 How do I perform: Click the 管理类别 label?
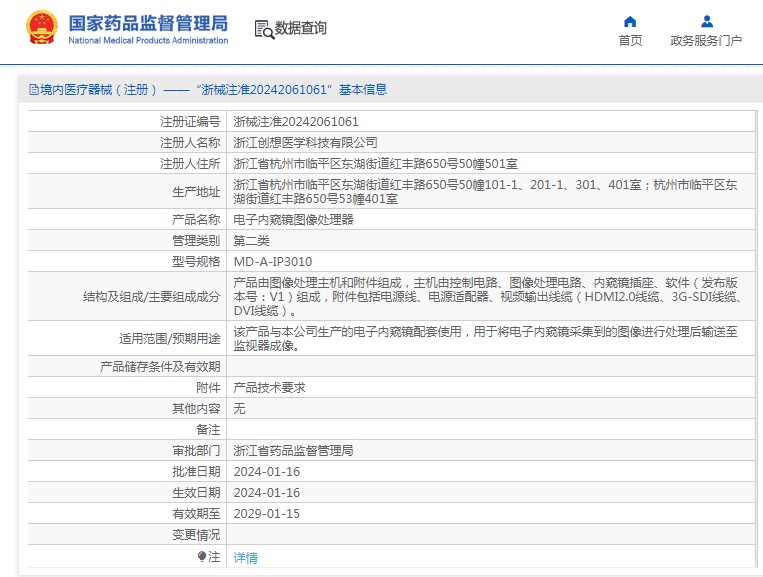point(196,241)
